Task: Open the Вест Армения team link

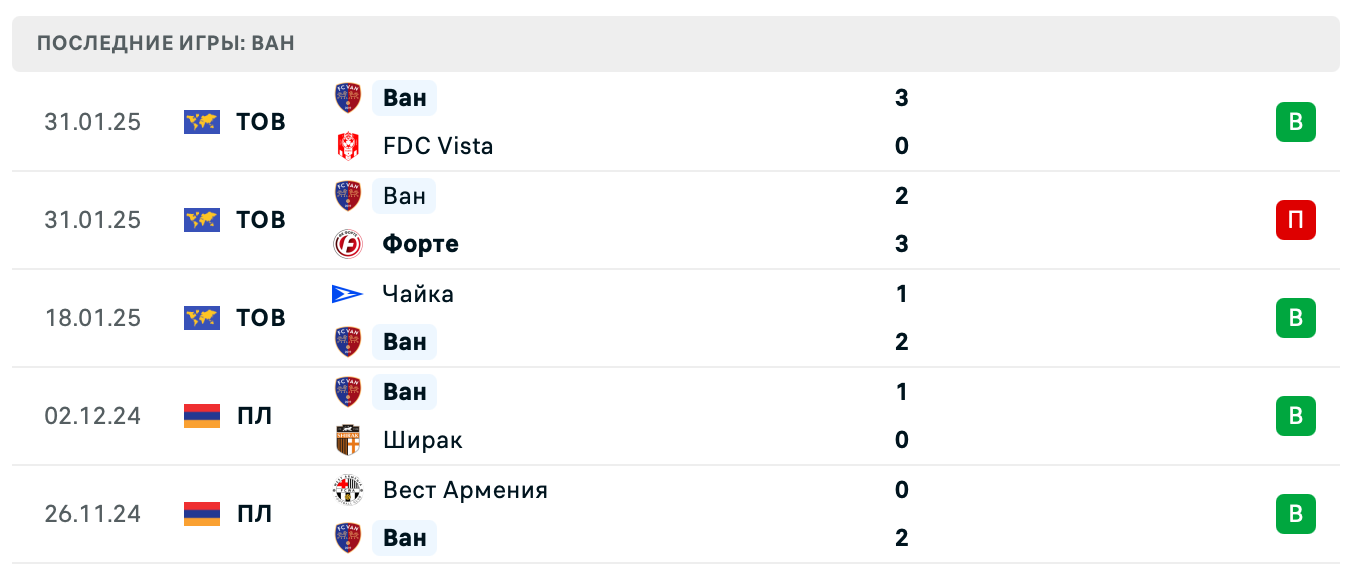Action: 465,490
